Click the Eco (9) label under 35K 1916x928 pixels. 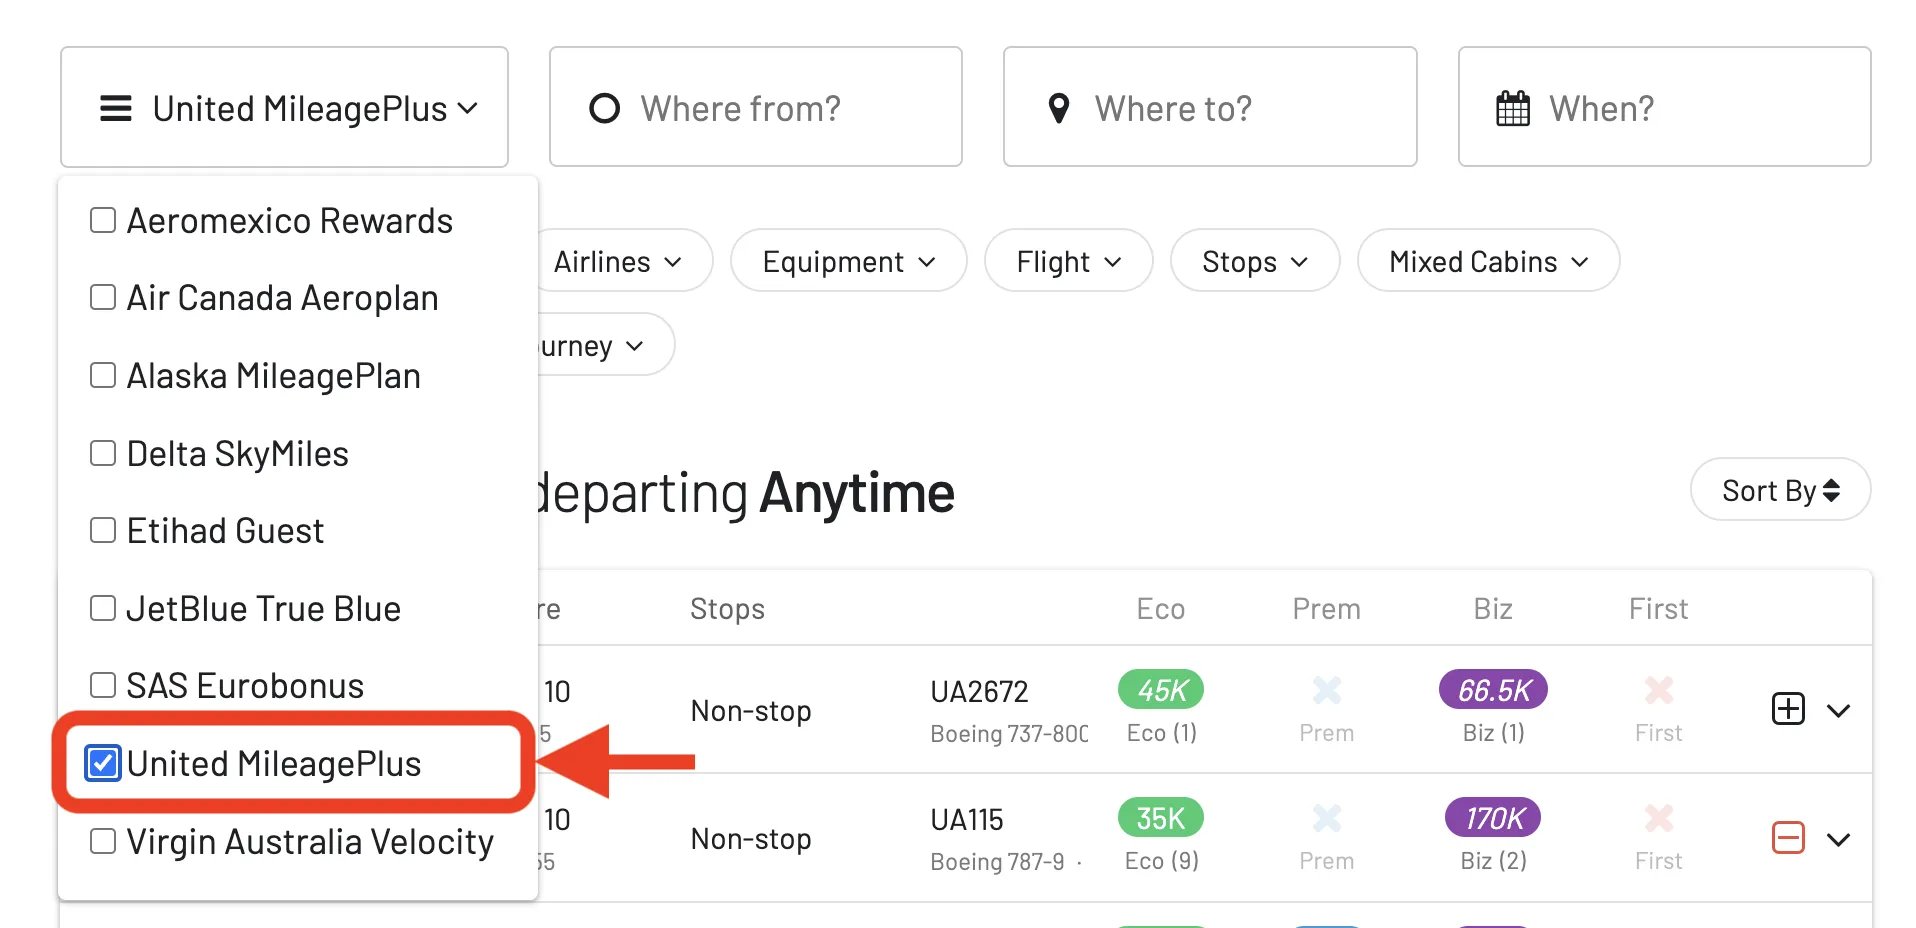(1161, 861)
